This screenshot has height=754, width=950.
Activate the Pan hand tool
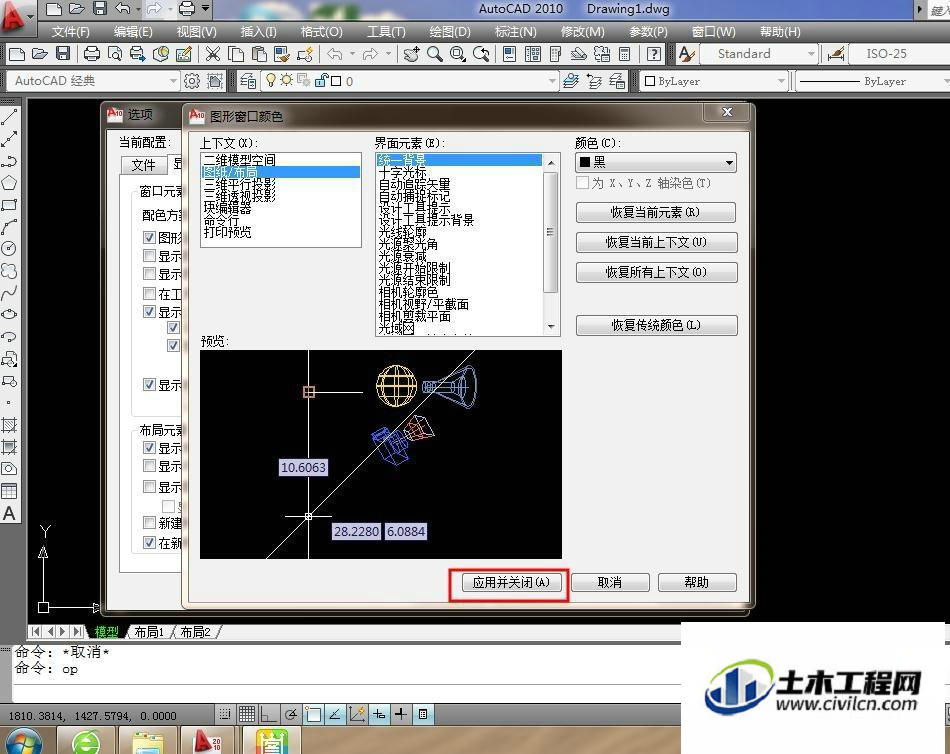pyautogui.click(x=412, y=54)
